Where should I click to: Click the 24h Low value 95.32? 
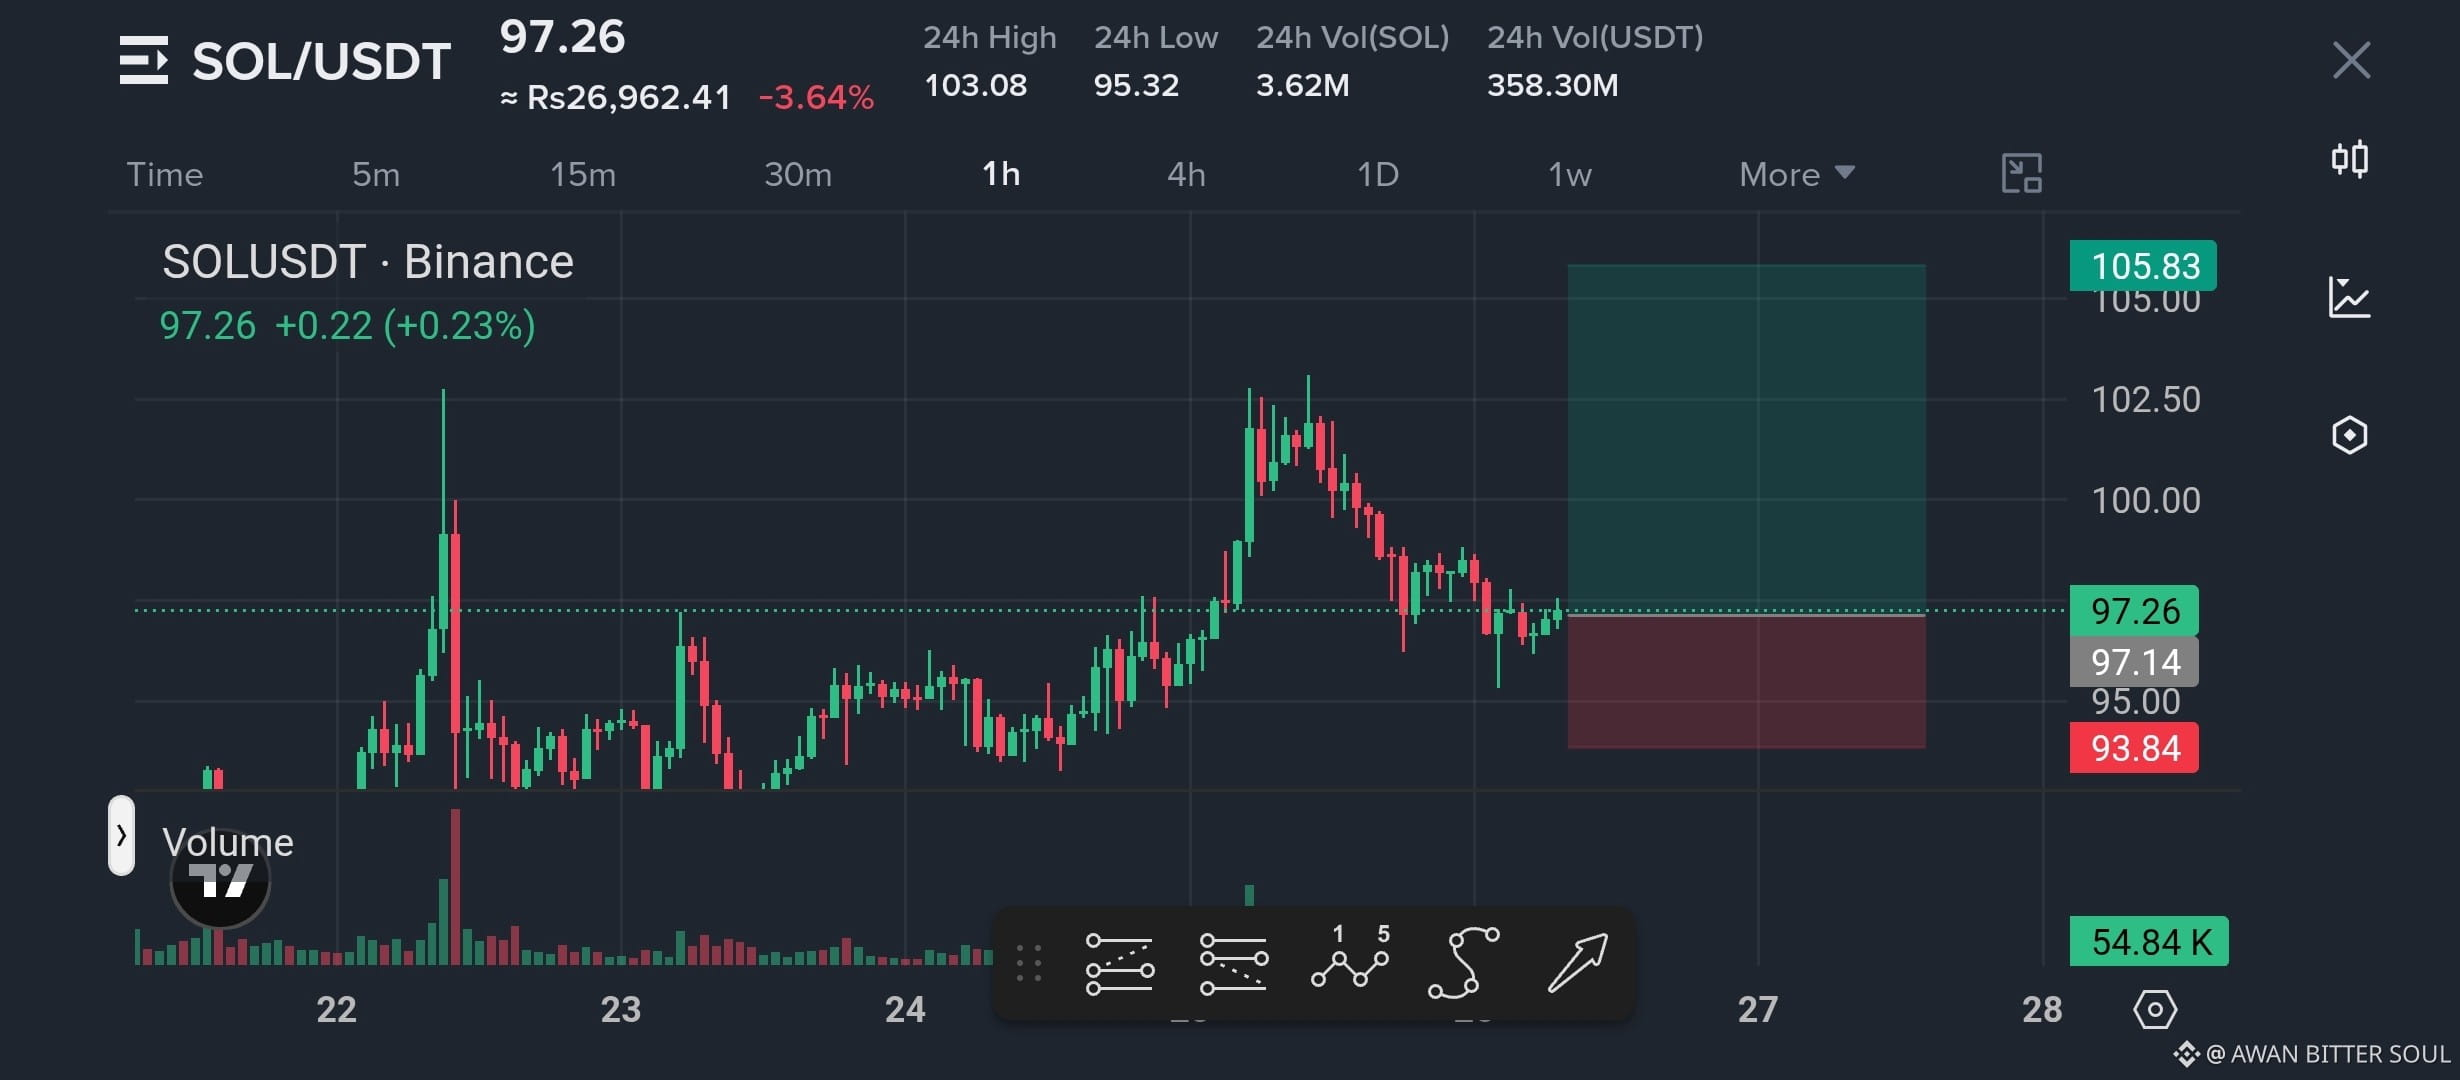tap(1136, 85)
